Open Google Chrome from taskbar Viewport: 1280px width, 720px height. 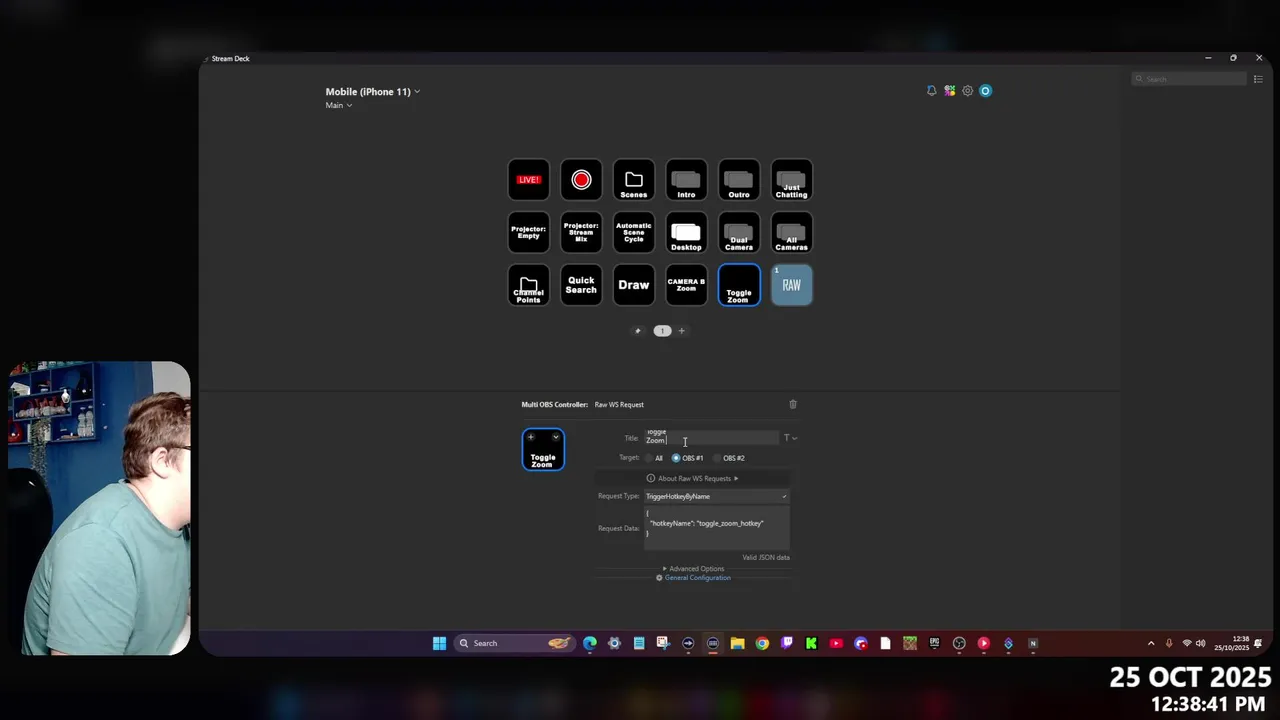click(x=762, y=643)
